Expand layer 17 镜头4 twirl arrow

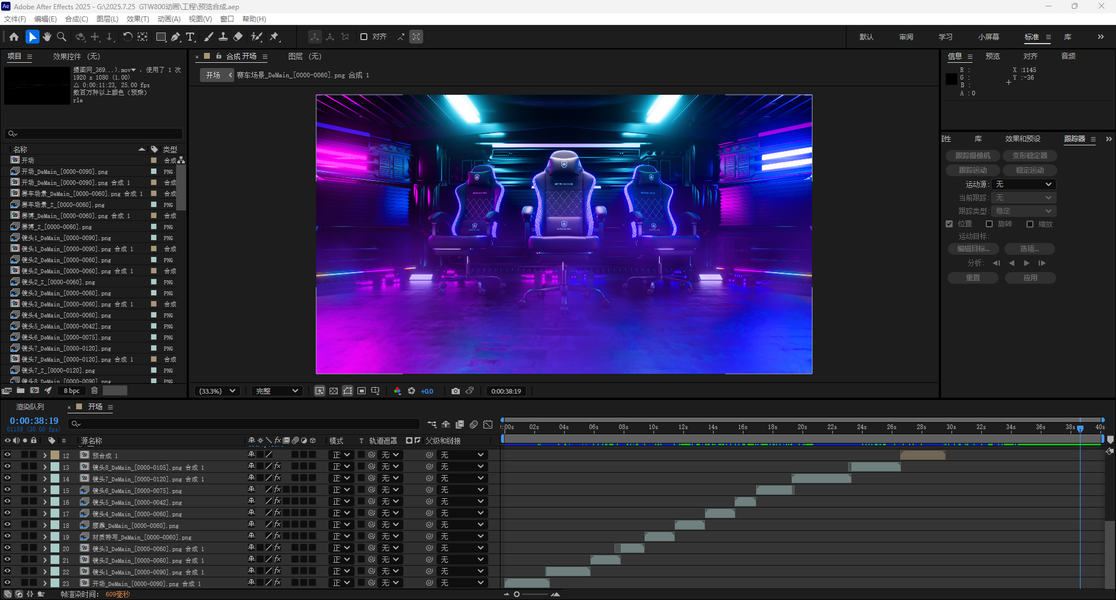click(45, 513)
